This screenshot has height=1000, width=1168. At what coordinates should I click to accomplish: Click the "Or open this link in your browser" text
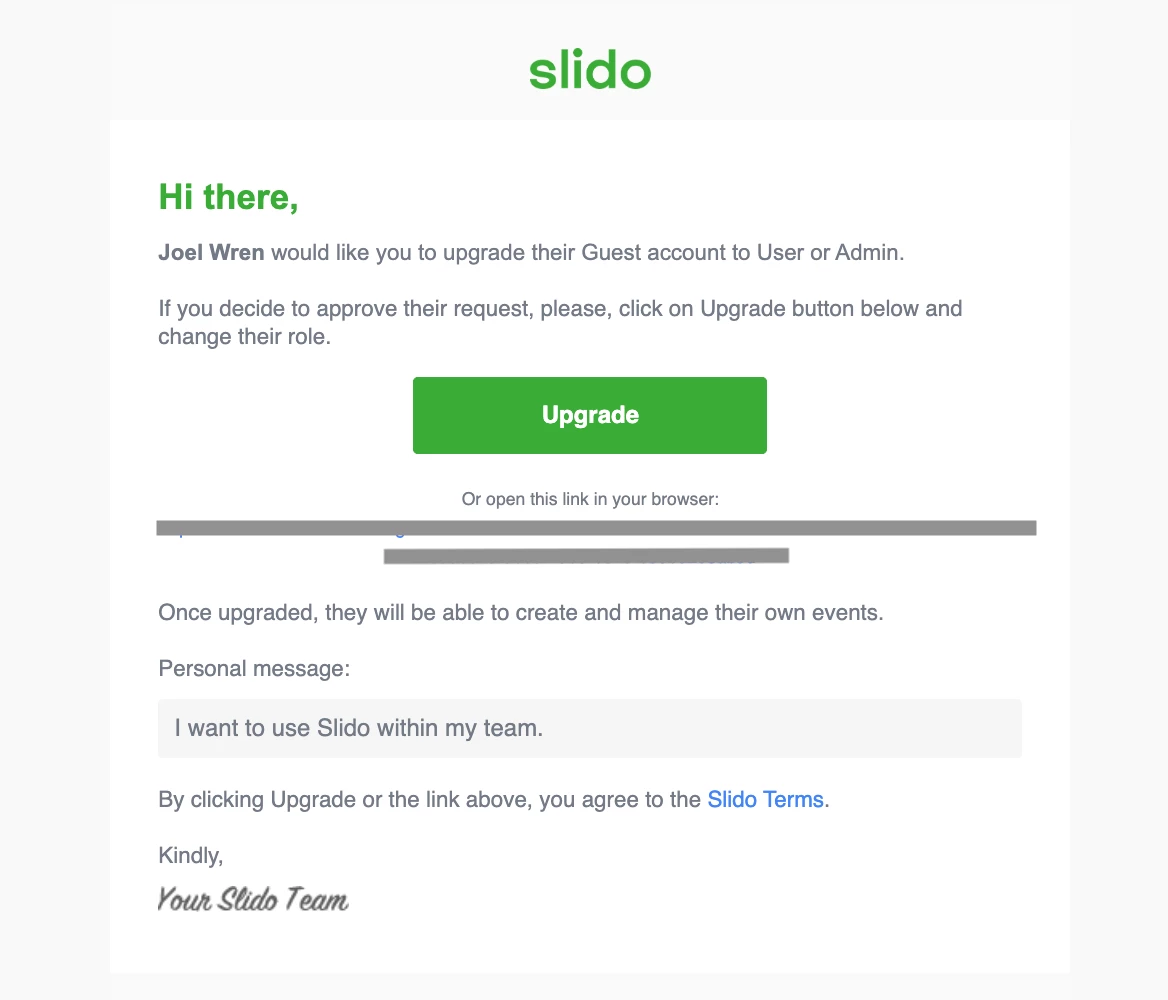click(590, 499)
